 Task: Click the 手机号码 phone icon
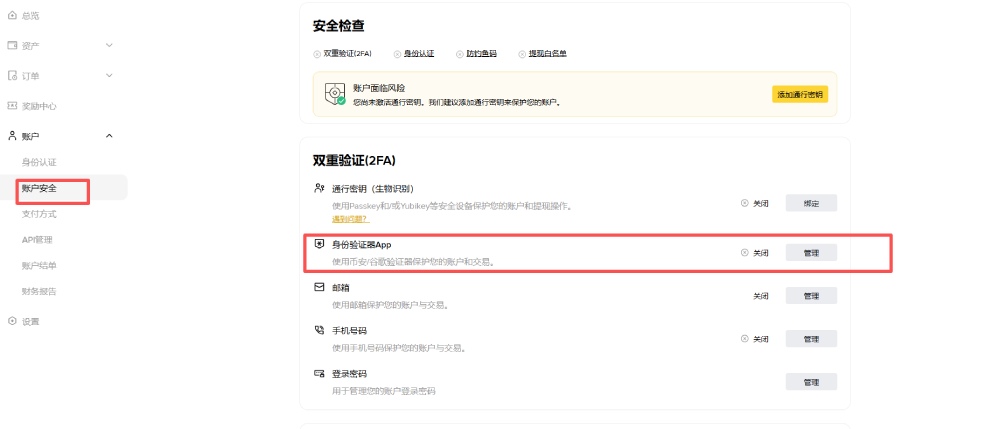pos(319,330)
